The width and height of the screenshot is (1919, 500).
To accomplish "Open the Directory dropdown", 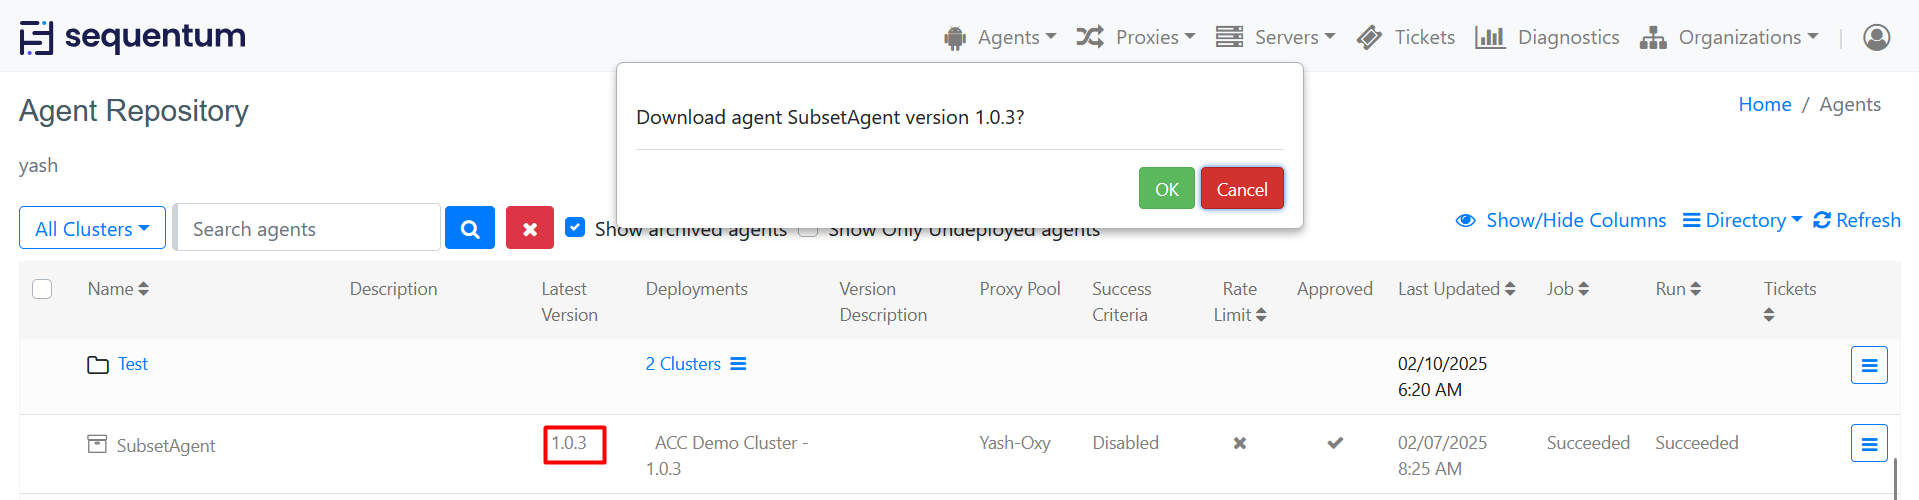I will (1742, 220).
